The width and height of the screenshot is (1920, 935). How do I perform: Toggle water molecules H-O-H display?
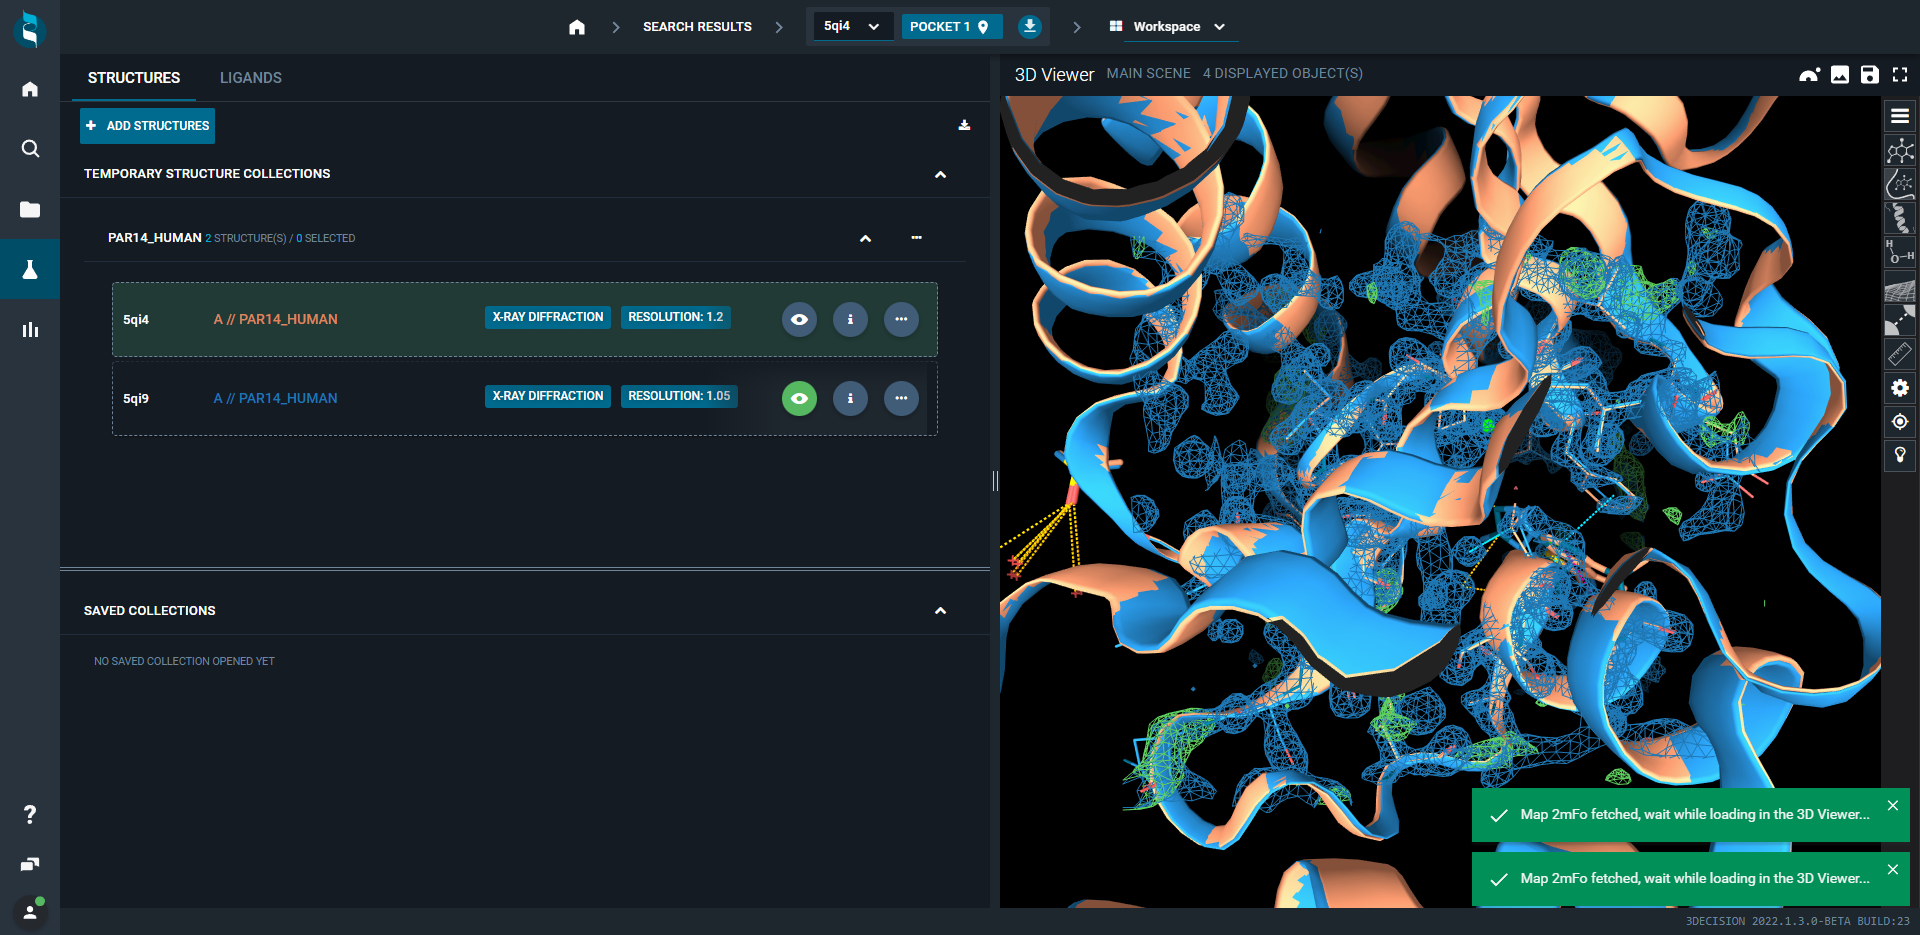pos(1900,252)
